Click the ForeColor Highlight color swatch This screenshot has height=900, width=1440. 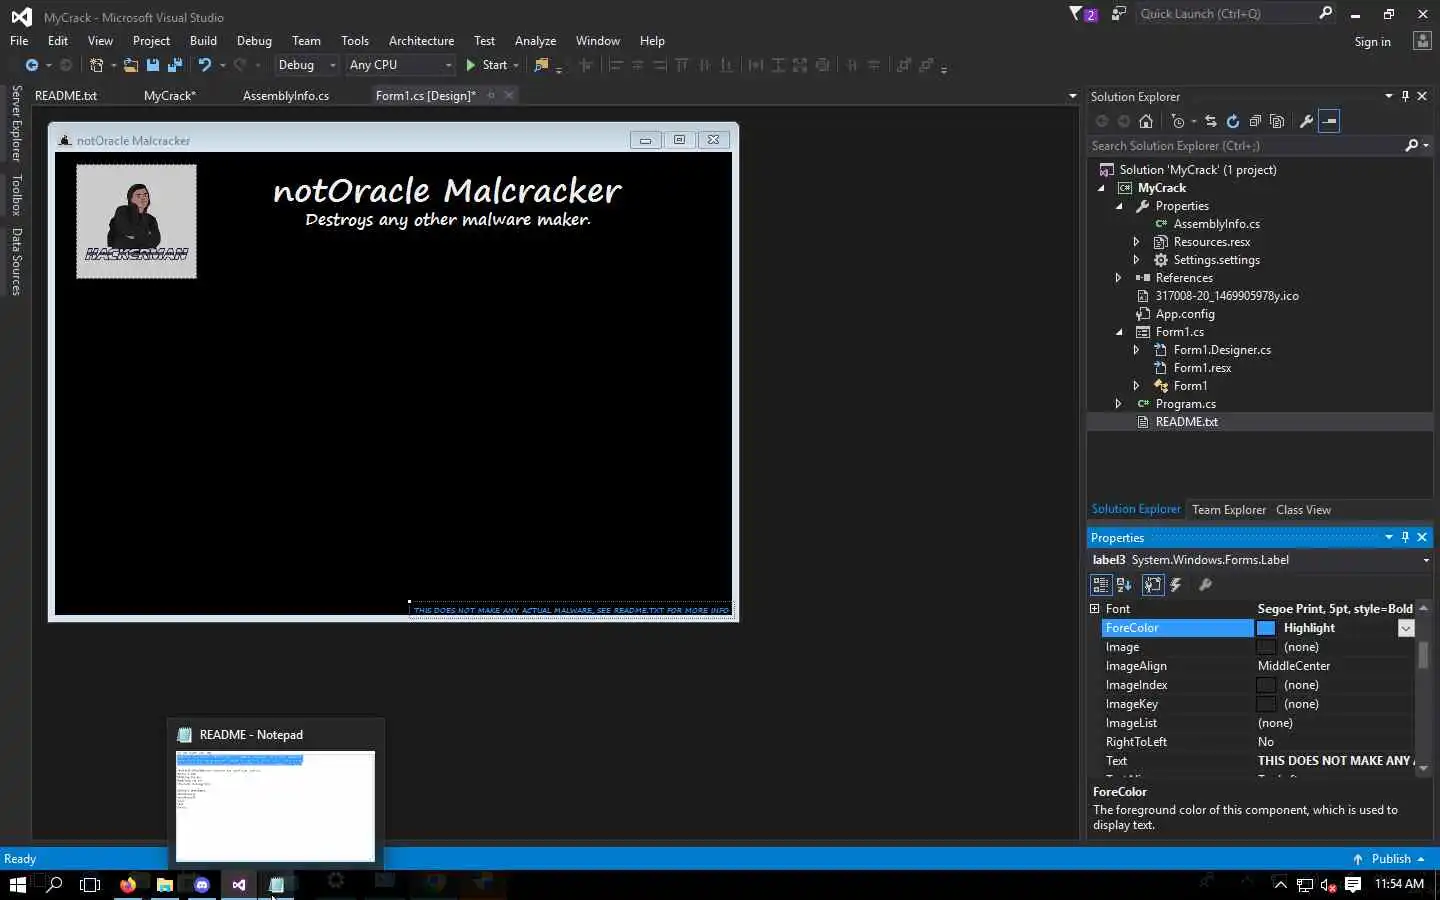point(1266,628)
